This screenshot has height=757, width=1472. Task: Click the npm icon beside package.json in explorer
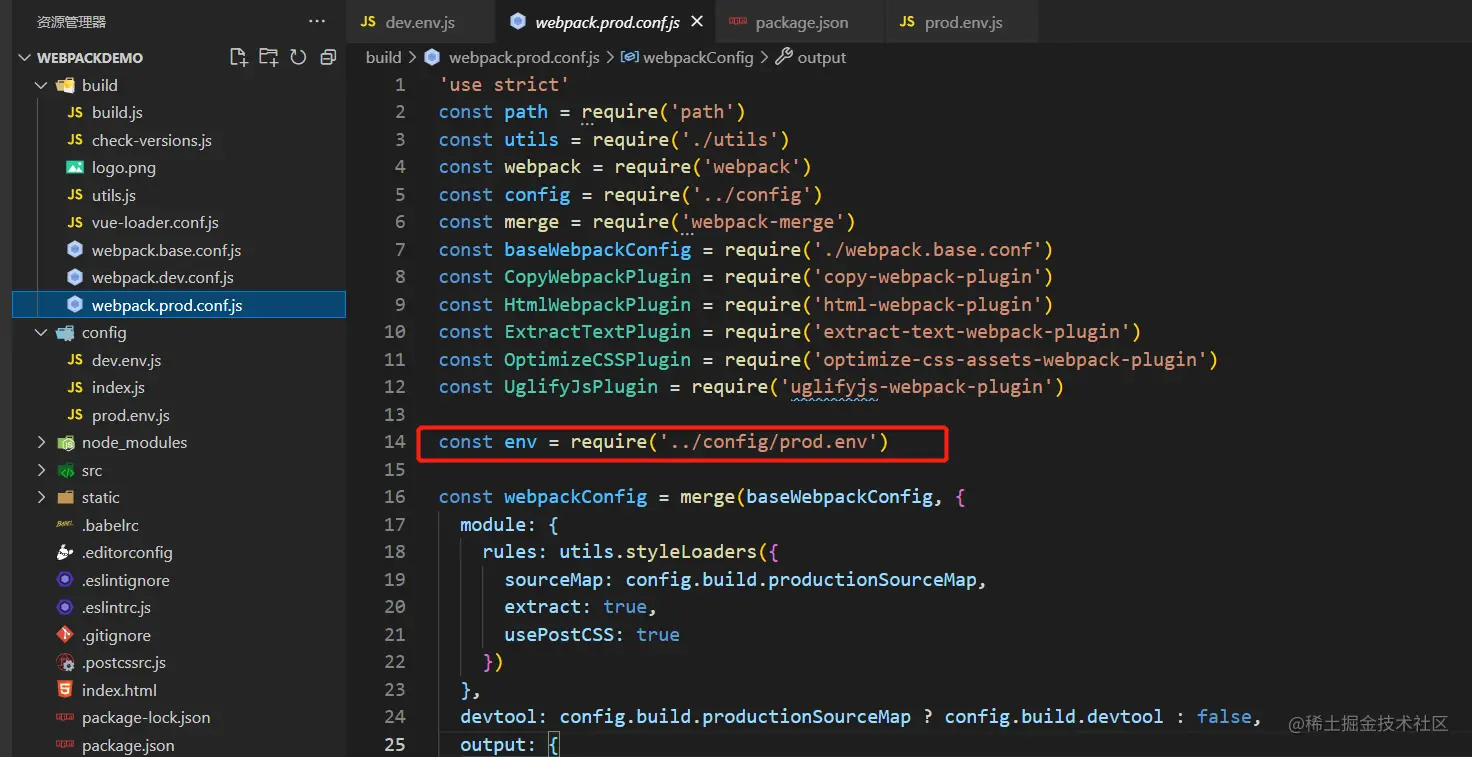coord(65,745)
